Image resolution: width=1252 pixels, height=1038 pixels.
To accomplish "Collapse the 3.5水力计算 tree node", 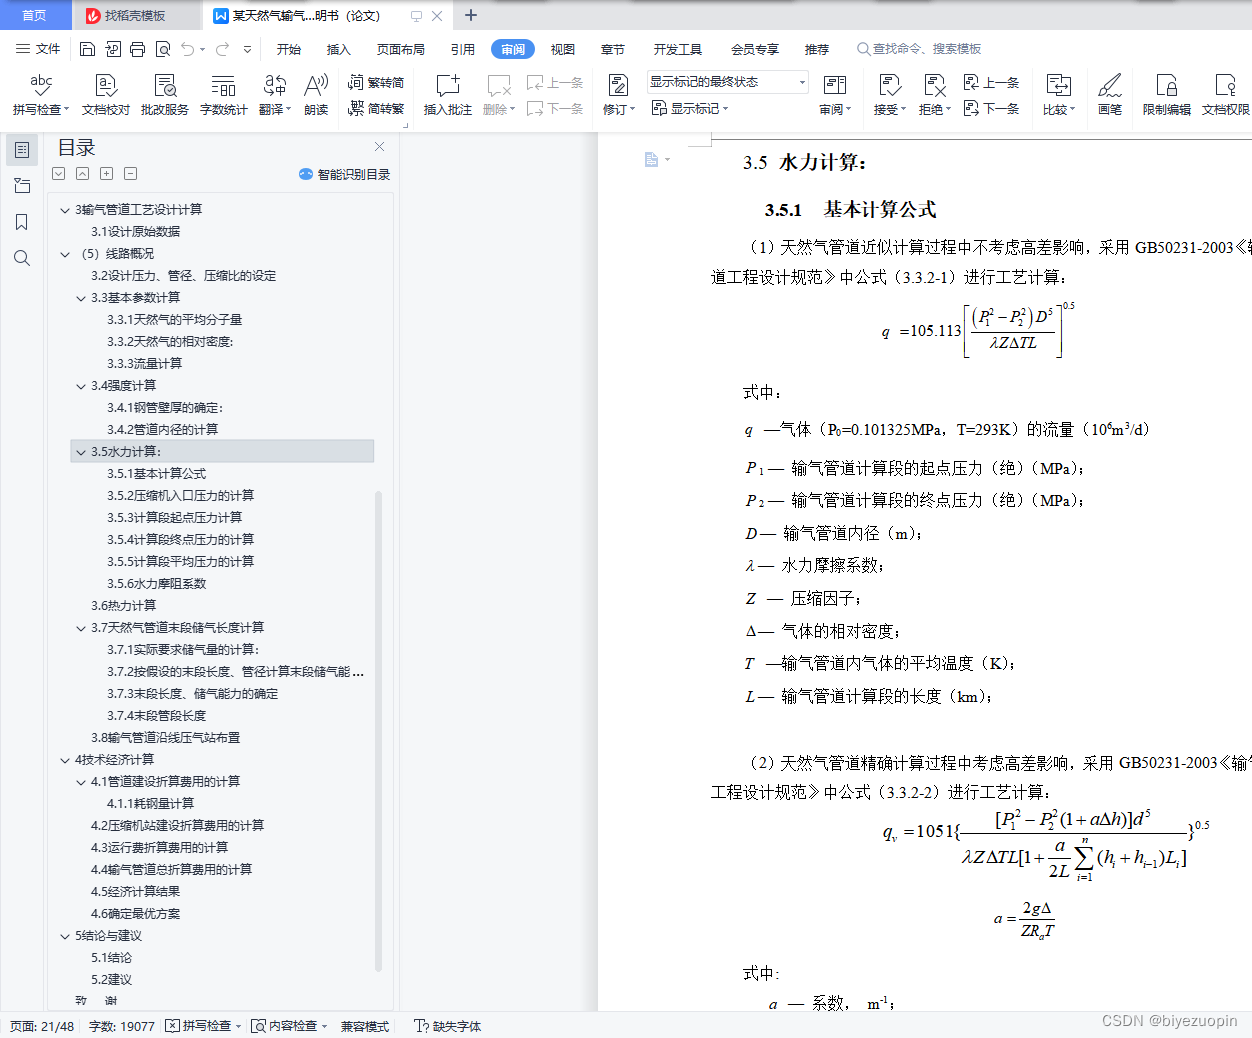I will tap(81, 452).
